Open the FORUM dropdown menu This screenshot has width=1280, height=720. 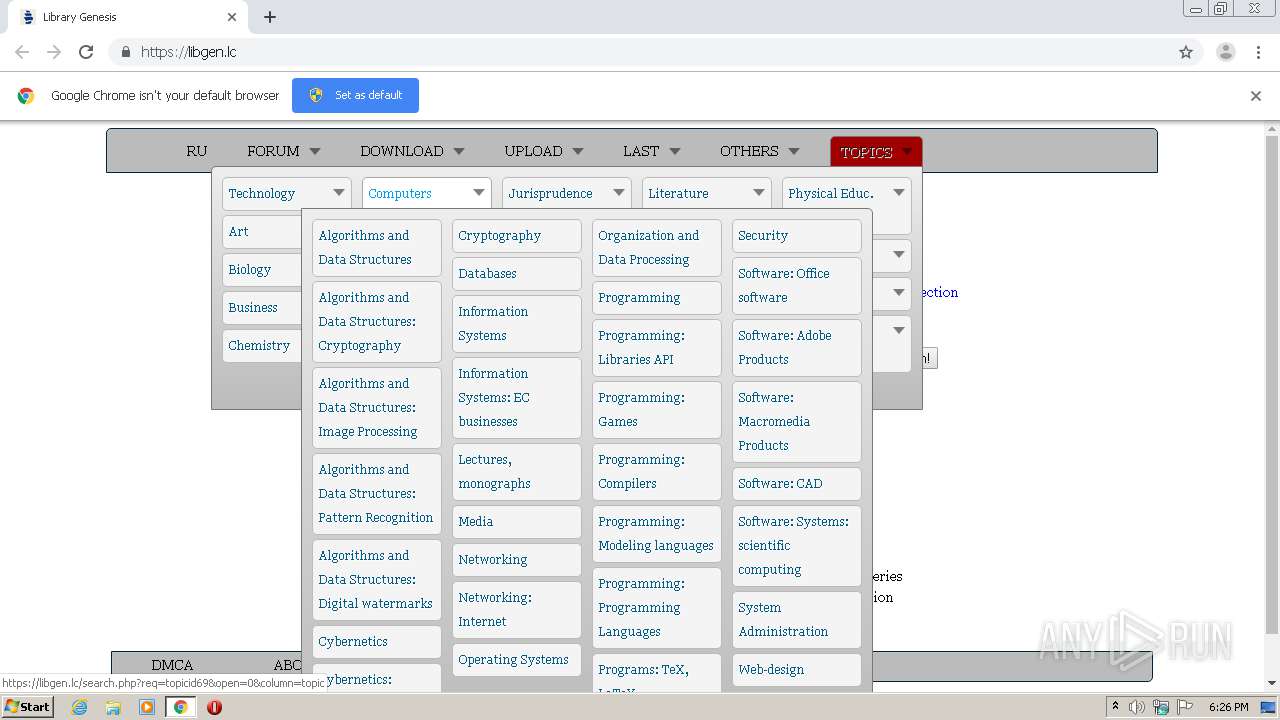point(284,151)
